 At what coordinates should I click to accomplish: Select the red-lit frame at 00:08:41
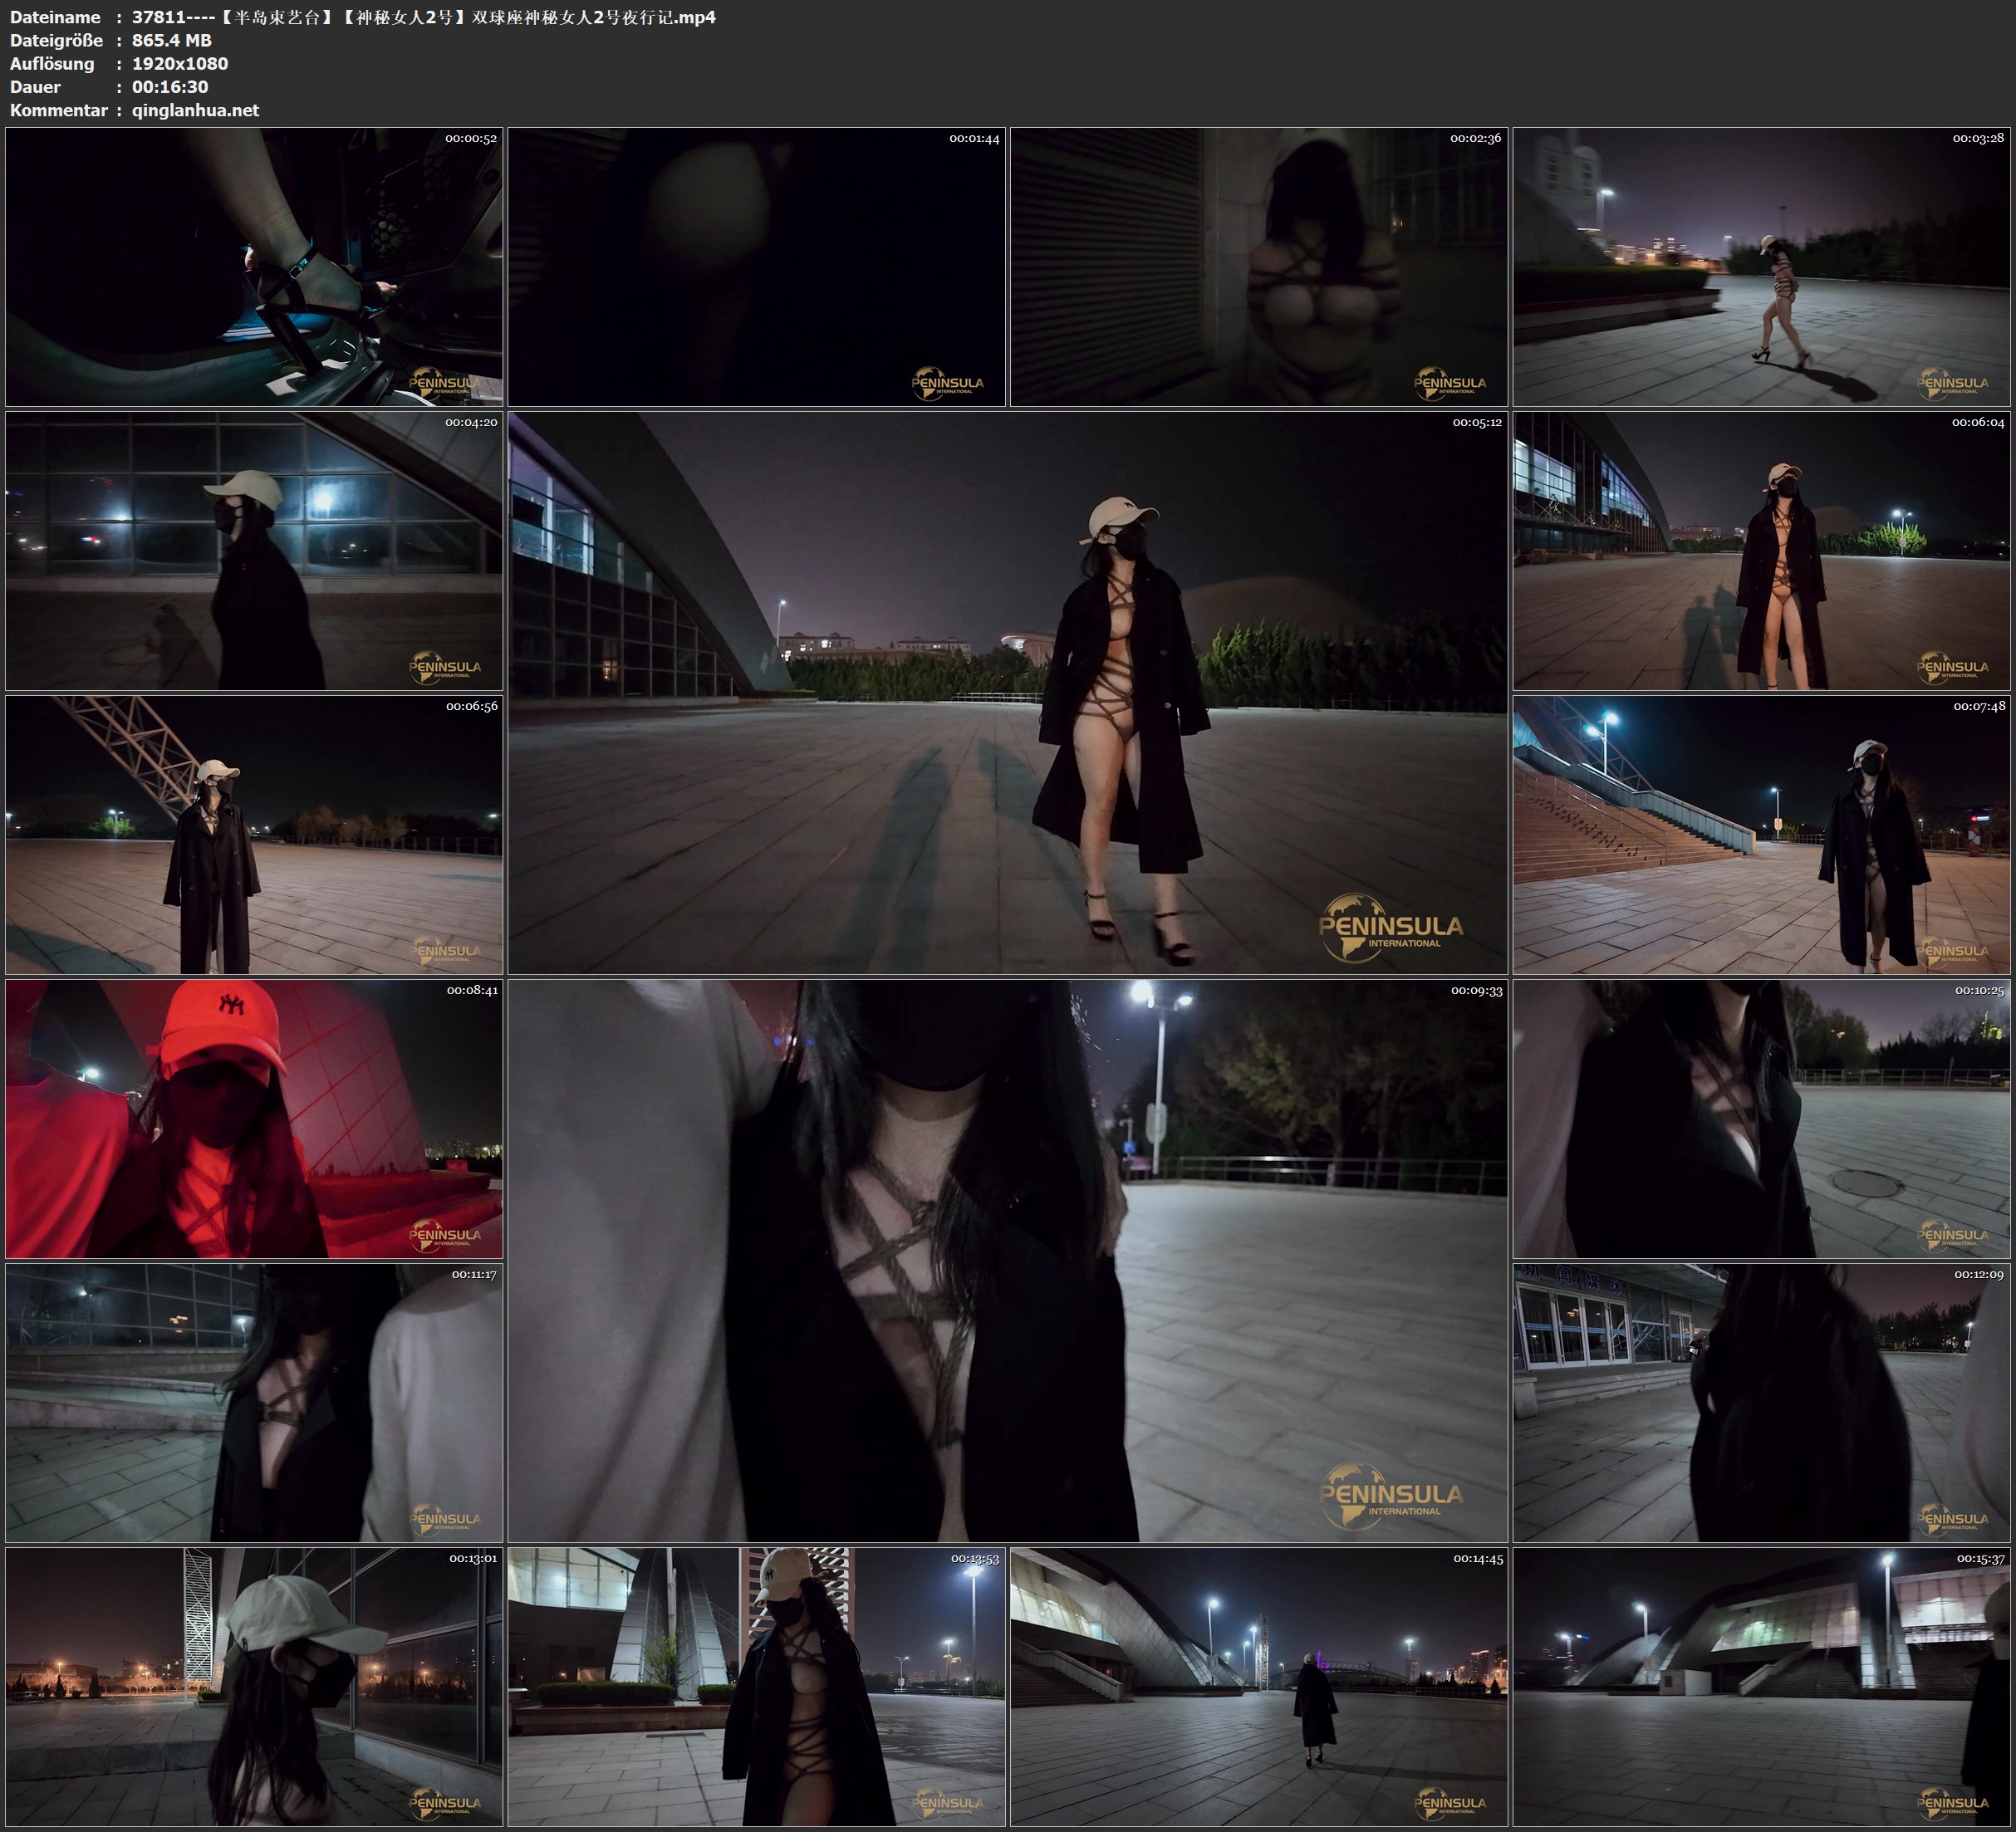(254, 1118)
